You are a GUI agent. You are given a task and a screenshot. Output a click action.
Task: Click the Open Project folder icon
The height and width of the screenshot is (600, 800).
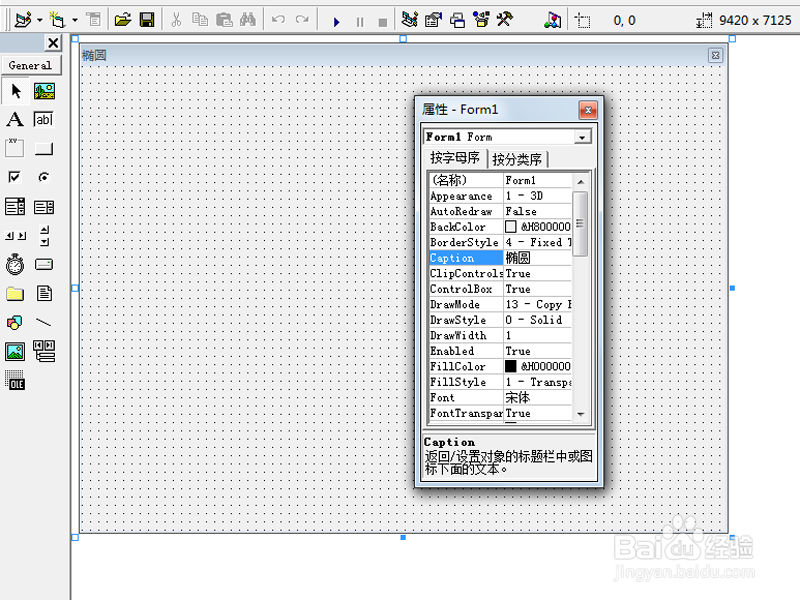pyautogui.click(x=122, y=20)
